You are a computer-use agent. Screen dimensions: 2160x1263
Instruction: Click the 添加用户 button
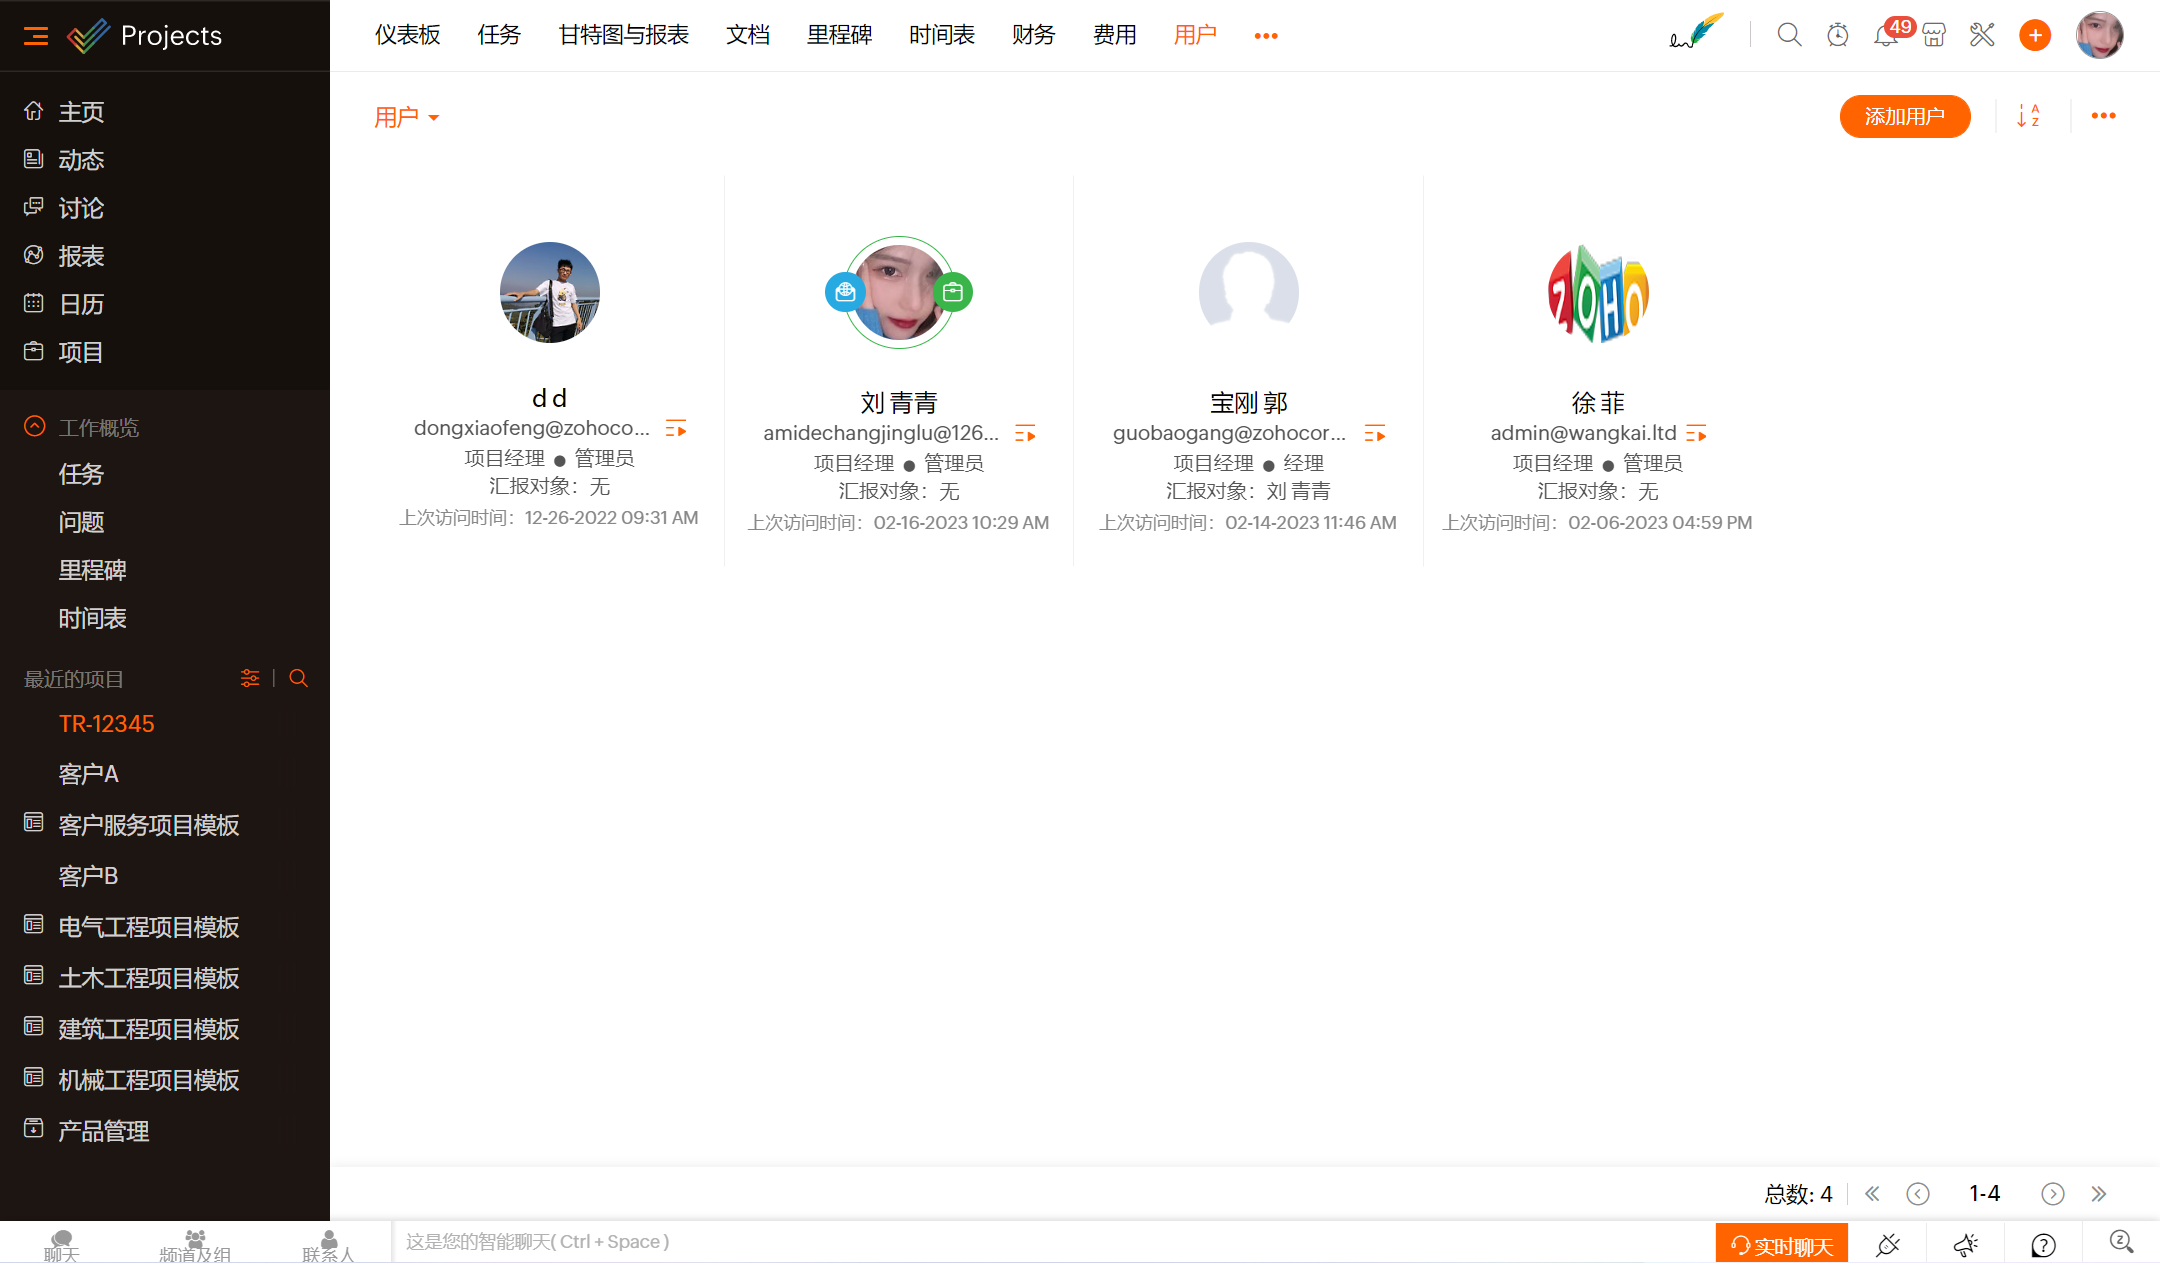click(1904, 116)
